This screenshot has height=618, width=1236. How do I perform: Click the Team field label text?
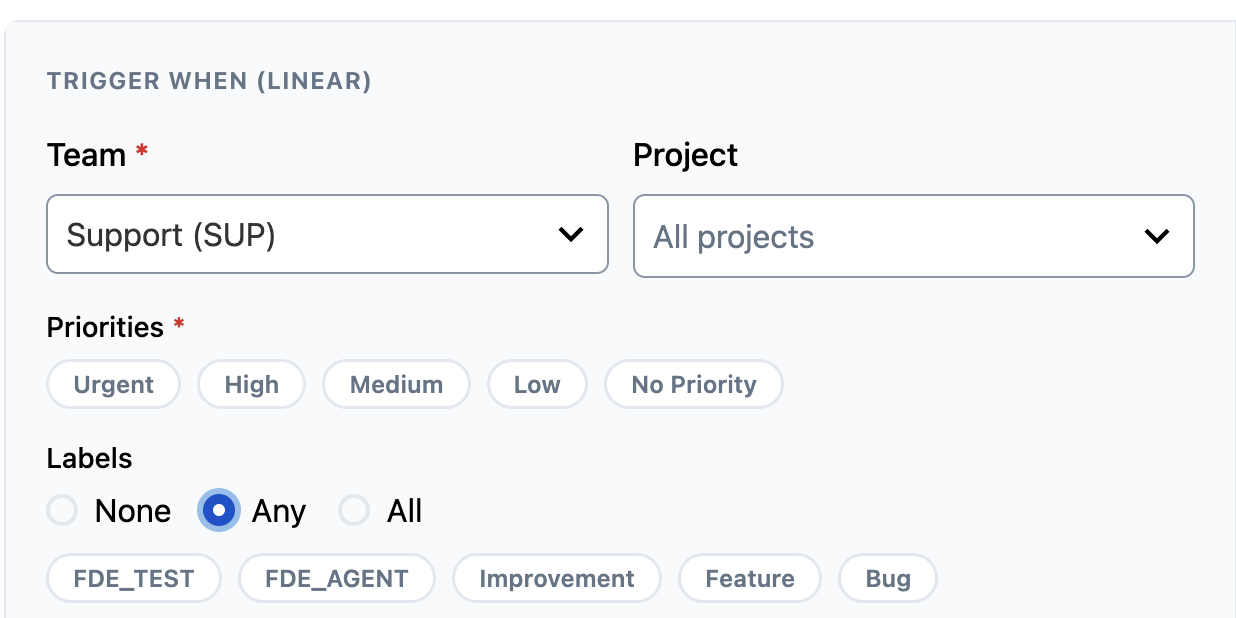point(87,155)
